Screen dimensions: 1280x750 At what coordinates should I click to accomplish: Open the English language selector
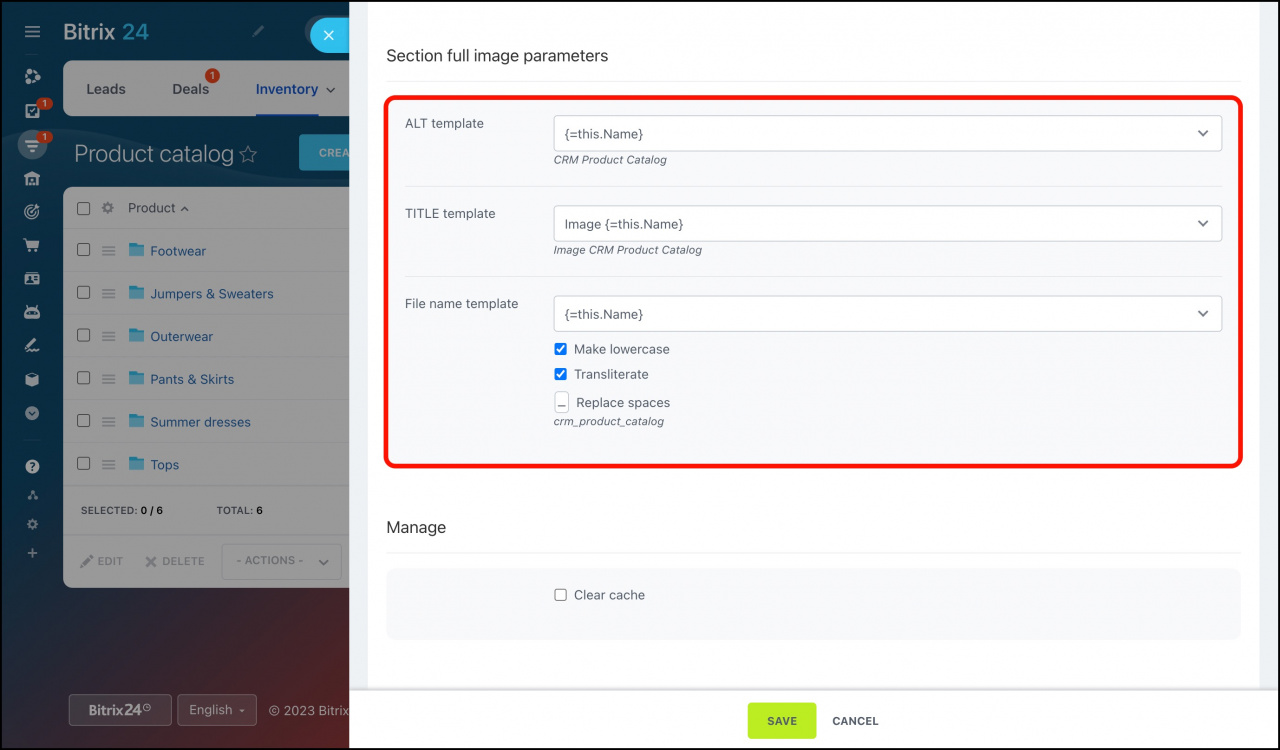click(x=217, y=710)
